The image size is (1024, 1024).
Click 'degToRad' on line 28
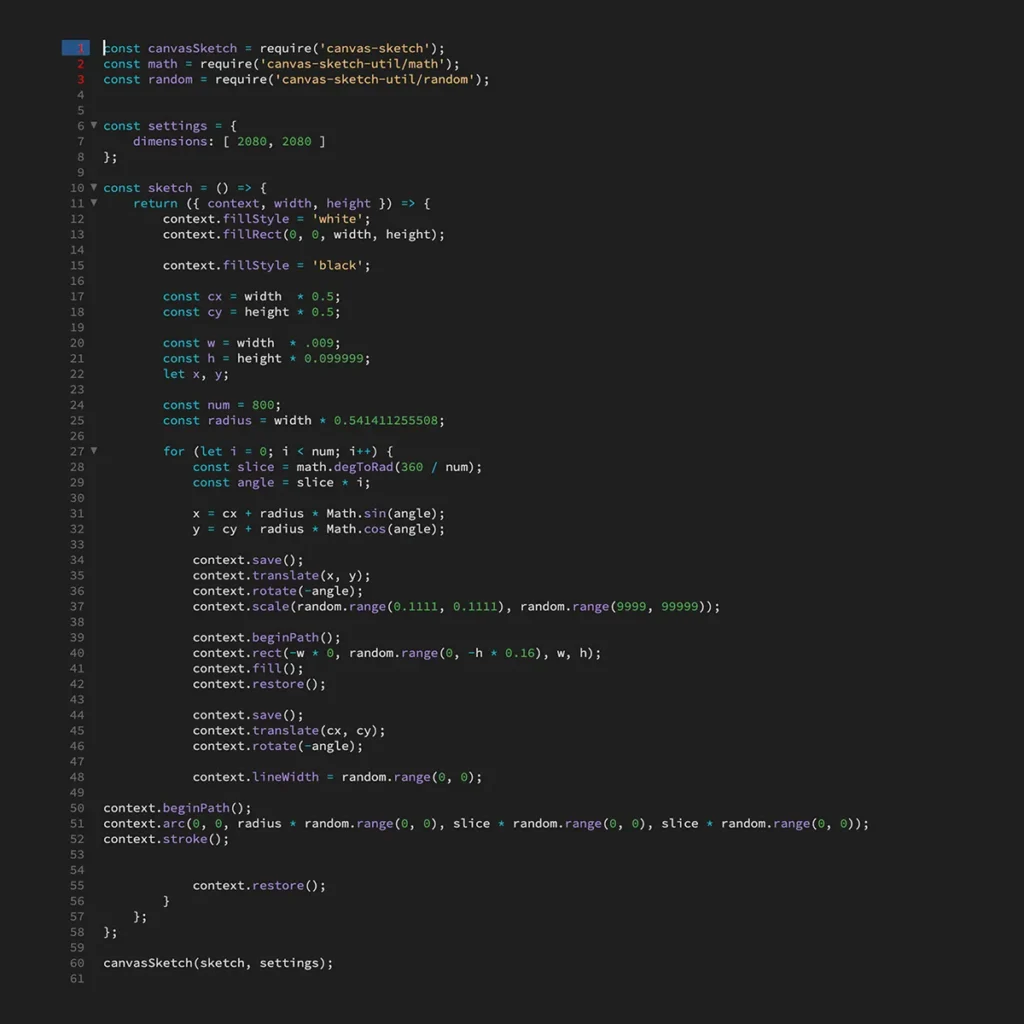pos(363,467)
